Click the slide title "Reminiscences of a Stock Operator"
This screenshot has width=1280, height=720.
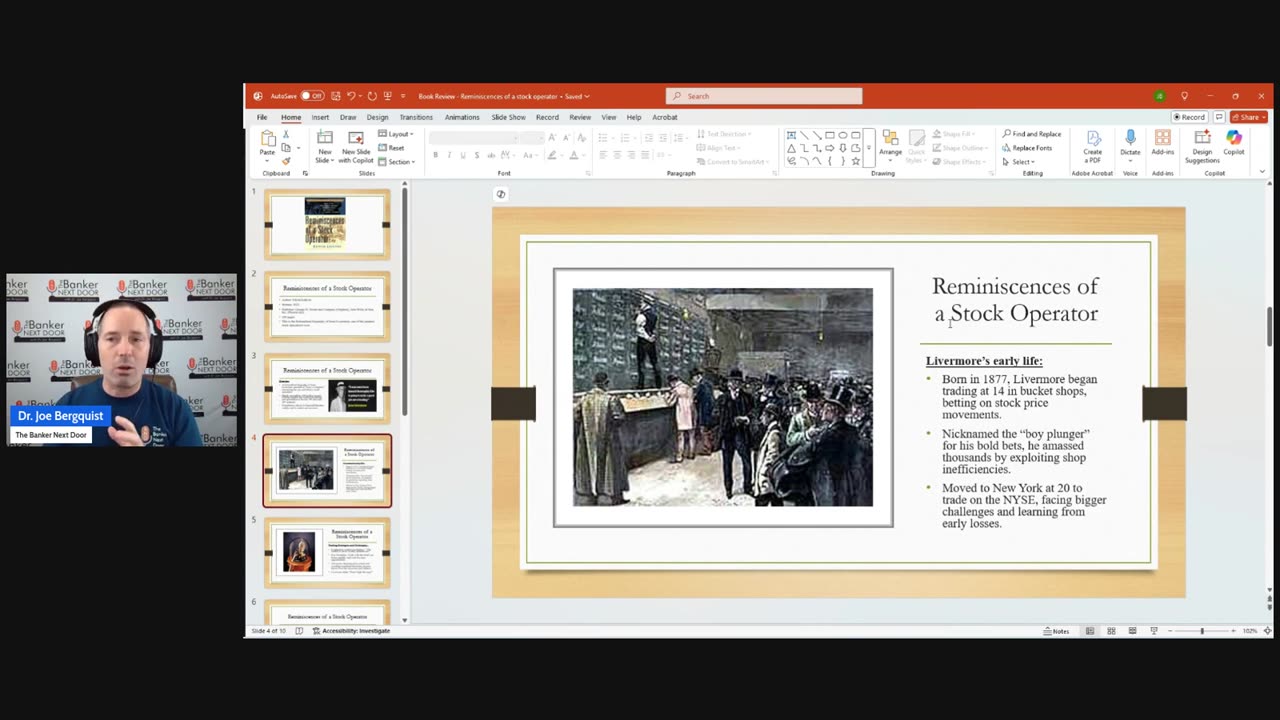point(1015,299)
